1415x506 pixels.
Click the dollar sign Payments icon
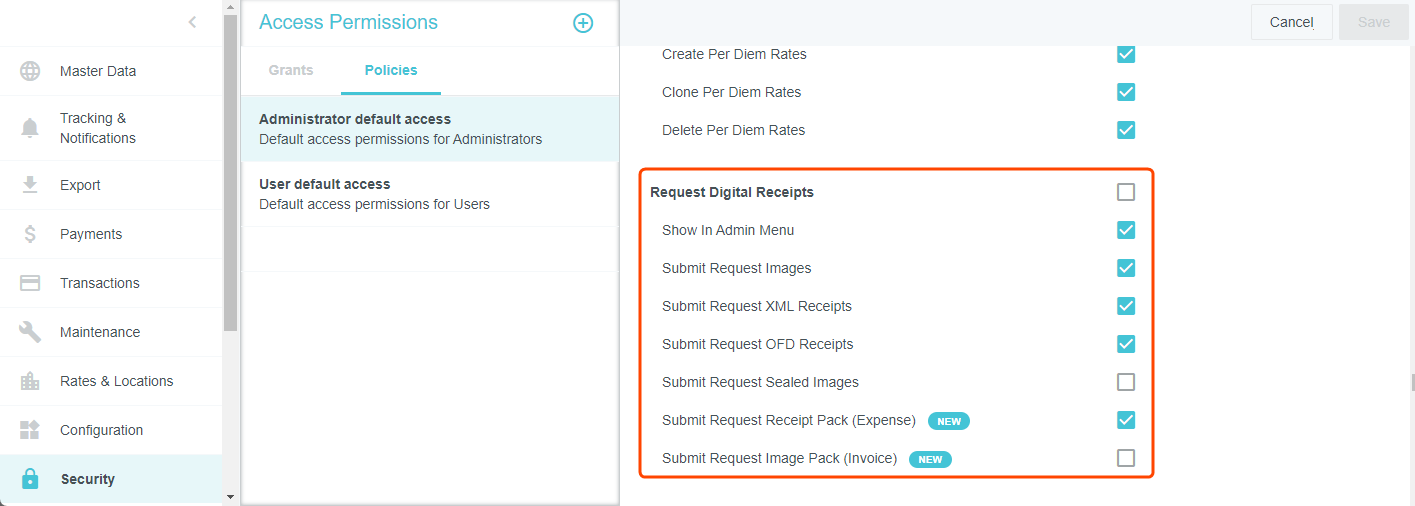pyautogui.click(x=30, y=234)
